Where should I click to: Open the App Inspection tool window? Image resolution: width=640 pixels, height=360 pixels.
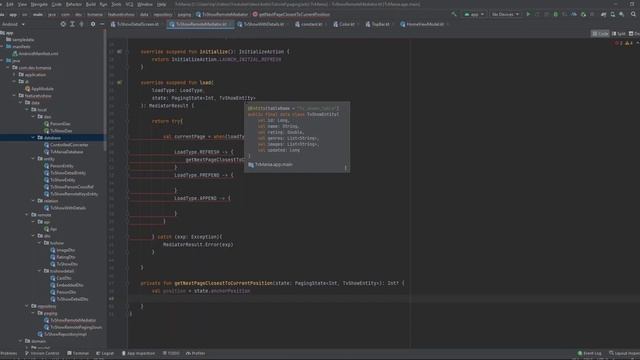click(x=138, y=353)
